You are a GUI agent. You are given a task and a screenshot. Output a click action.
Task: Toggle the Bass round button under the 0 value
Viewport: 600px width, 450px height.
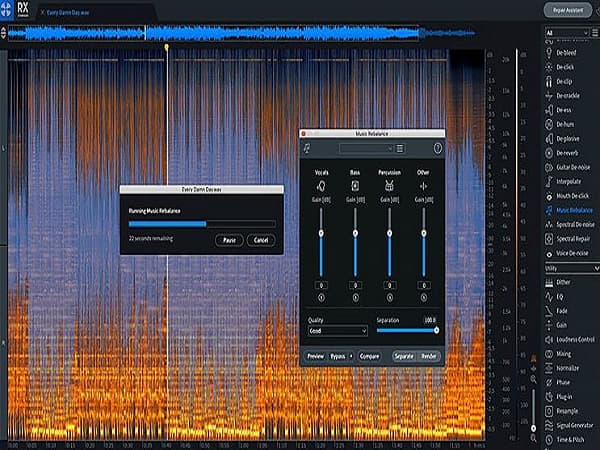[355, 297]
